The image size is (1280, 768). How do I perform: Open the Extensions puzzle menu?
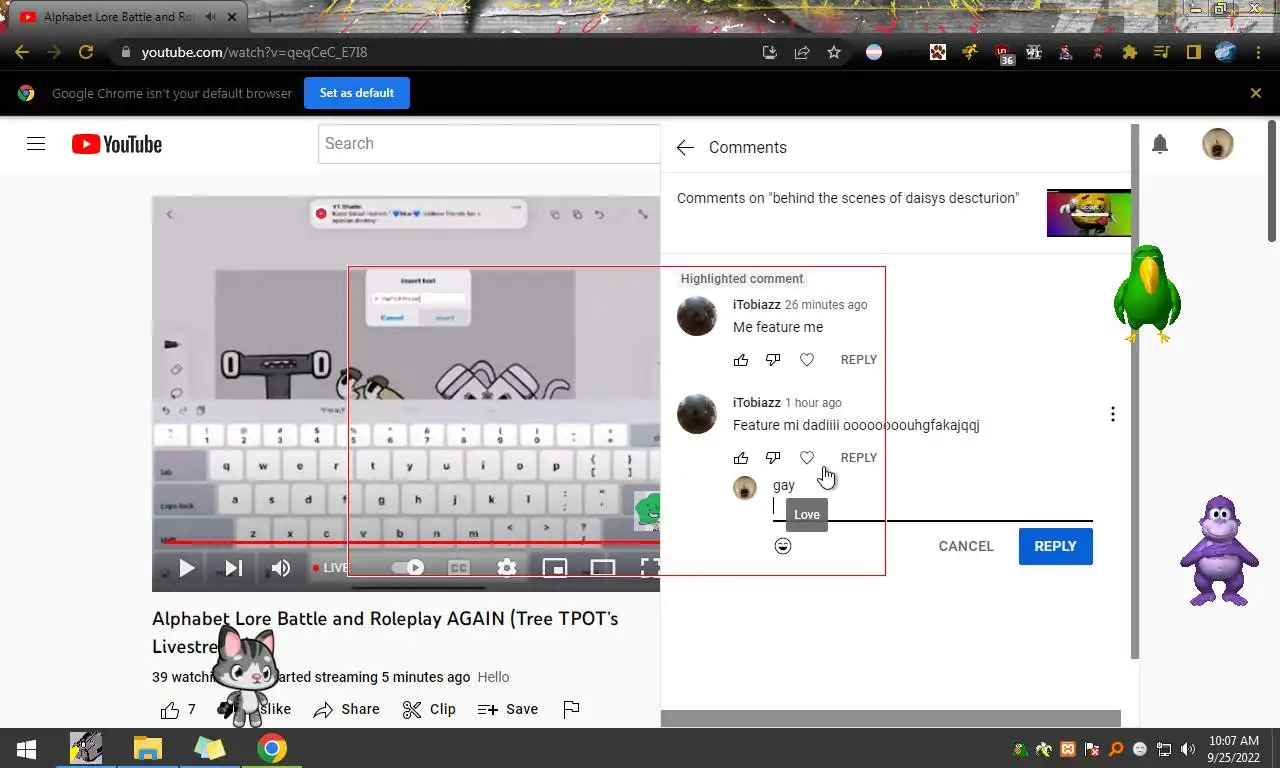[x=1130, y=52]
